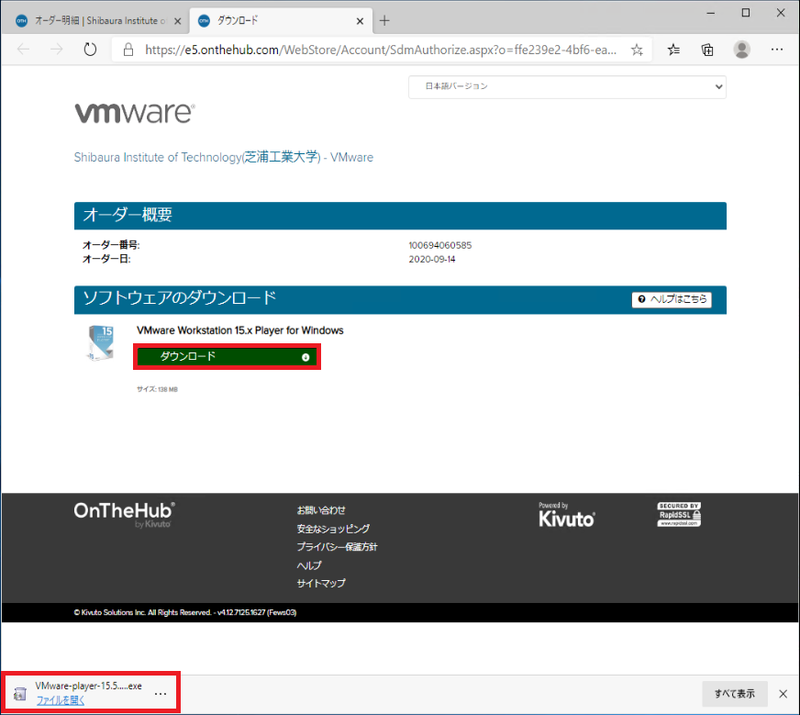This screenshot has width=800, height=715.
Task: Click the browser Back arrow
Action: coord(23,50)
